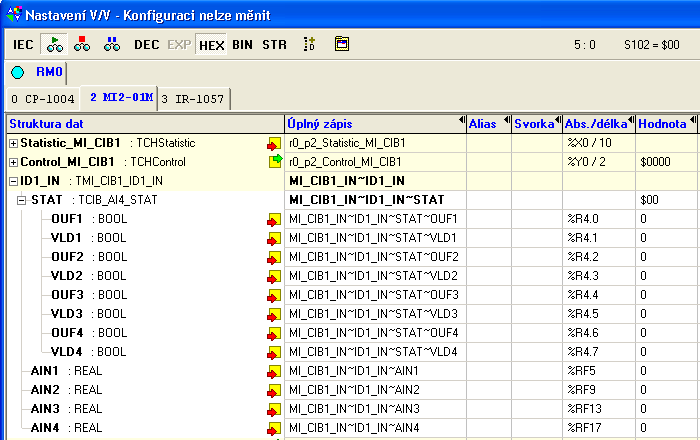Click the input arrow icon for OUF4
The width and height of the screenshot is (700, 440).
tap(274, 333)
